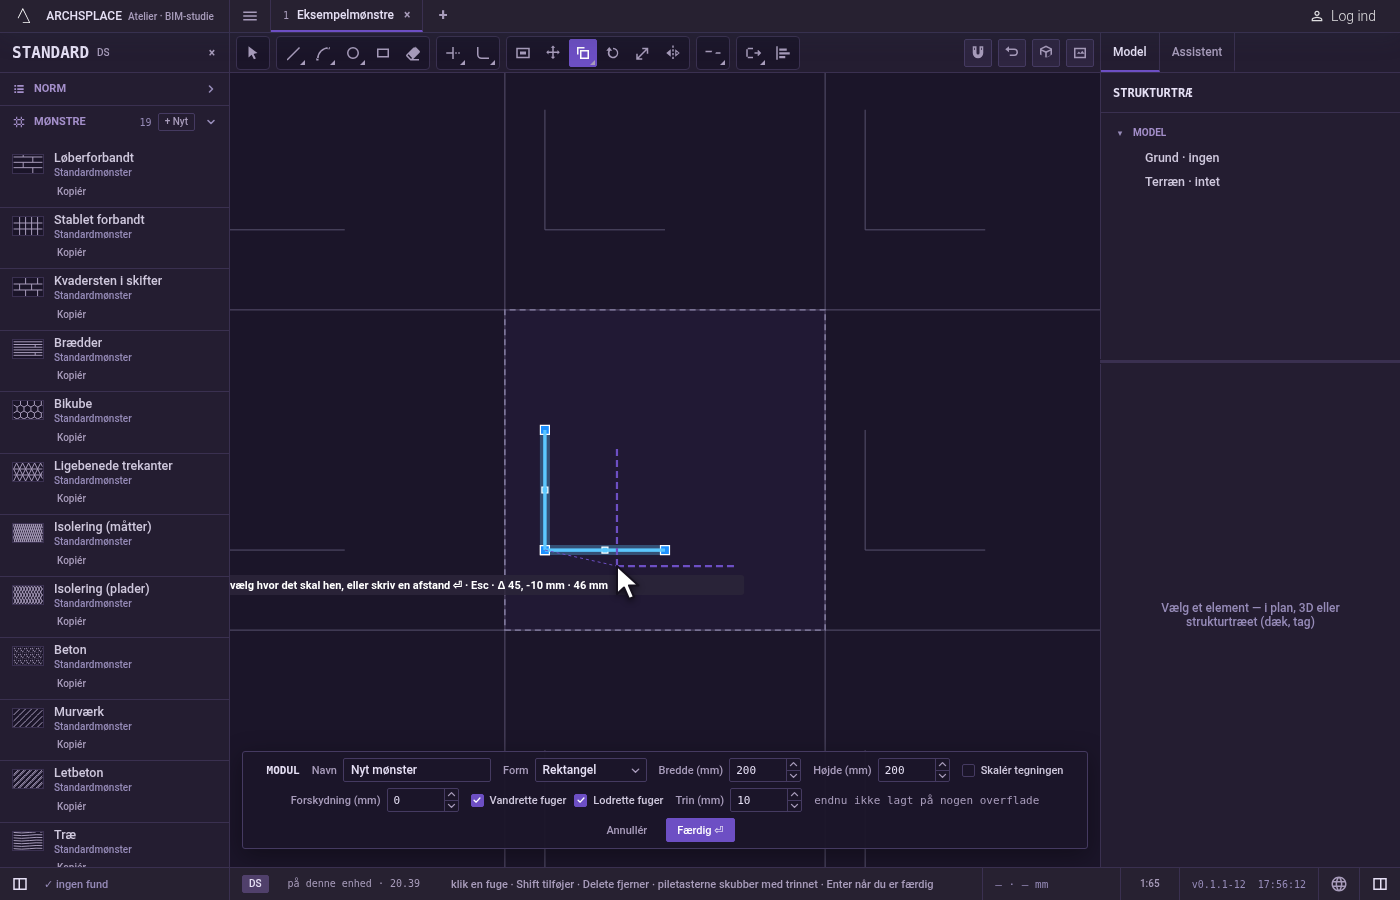The image size is (1400, 900).
Task: Select the move tool with four arrows
Action: pos(553,53)
